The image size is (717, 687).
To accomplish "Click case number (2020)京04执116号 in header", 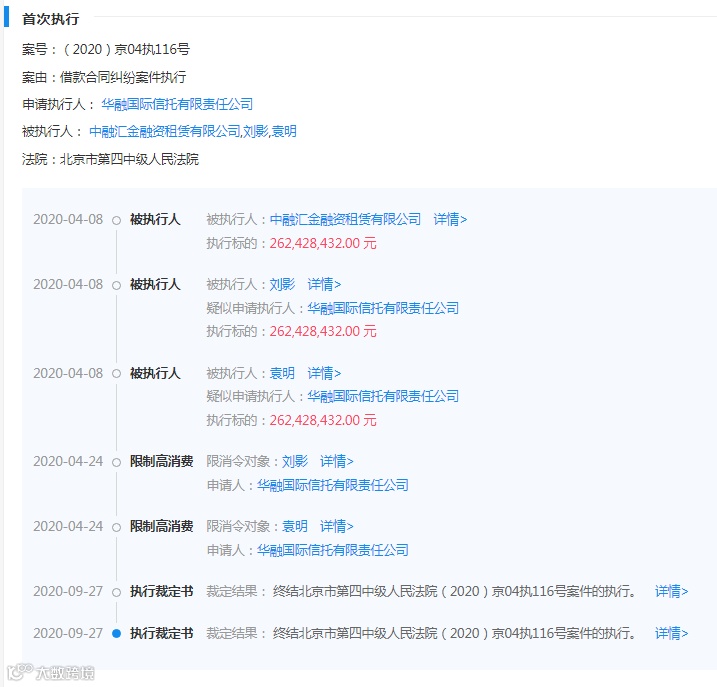I will [x=125, y=49].
